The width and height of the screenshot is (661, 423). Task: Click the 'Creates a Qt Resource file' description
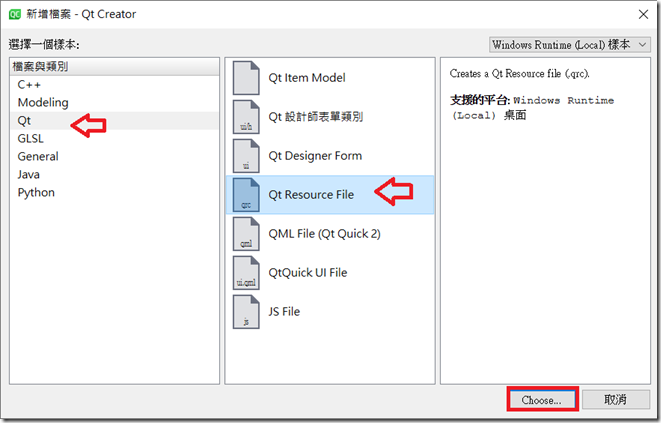pyautogui.click(x=519, y=74)
